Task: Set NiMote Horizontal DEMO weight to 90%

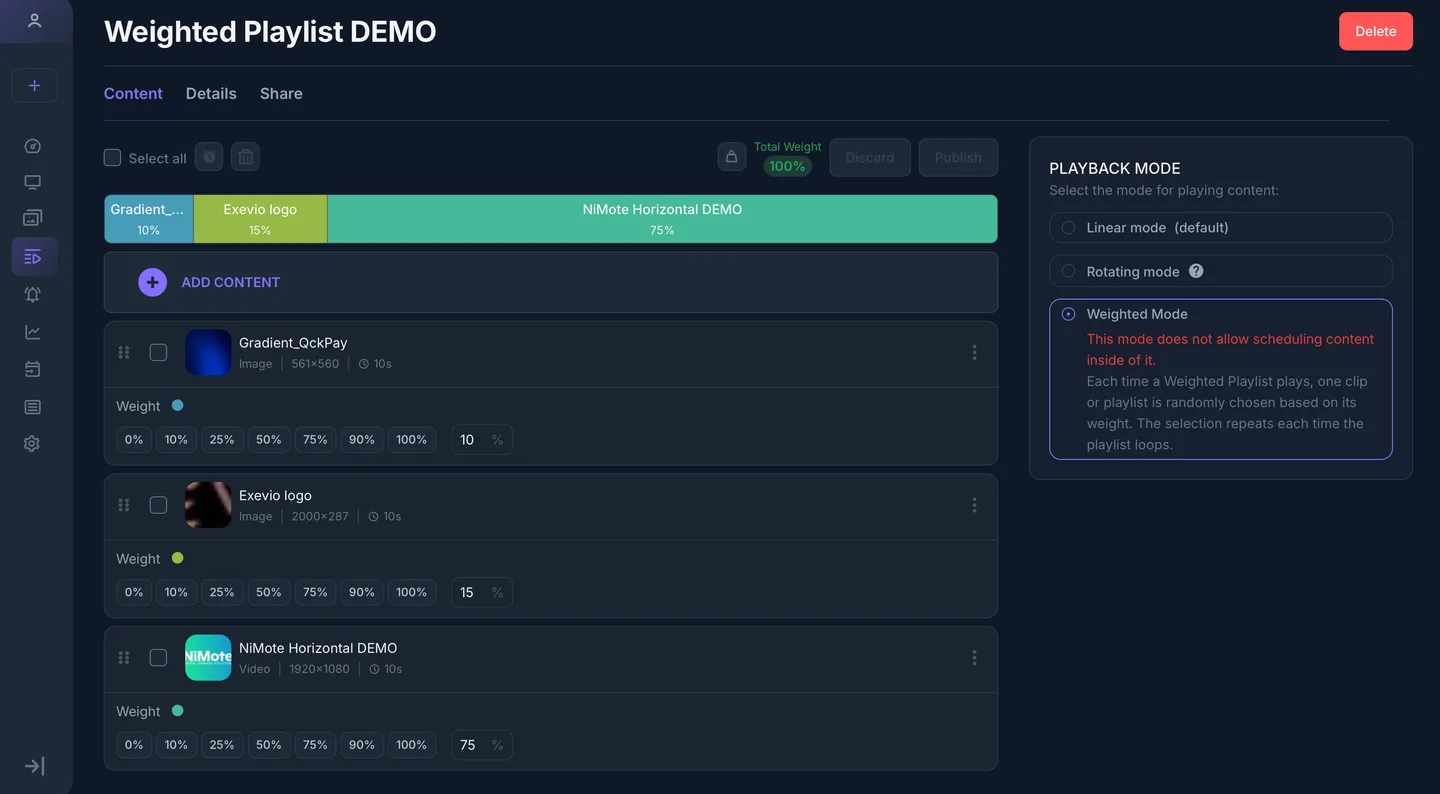Action: coord(362,744)
